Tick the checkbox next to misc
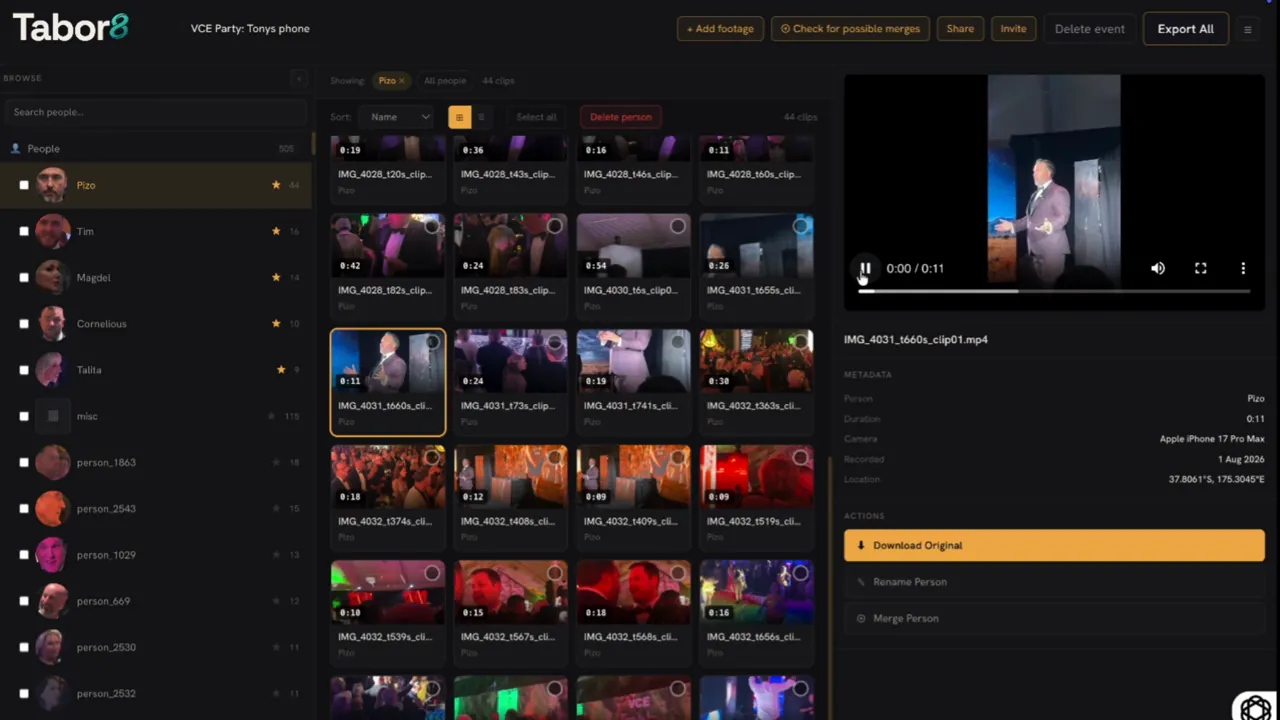The width and height of the screenshot is (1280, 720). (x=24, y=416)
